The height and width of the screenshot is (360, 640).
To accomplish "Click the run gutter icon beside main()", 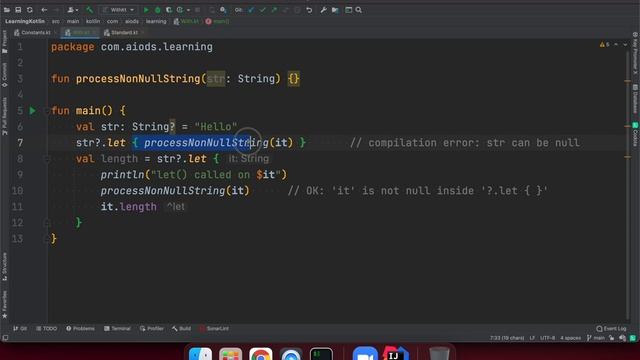I will [33, 111].
